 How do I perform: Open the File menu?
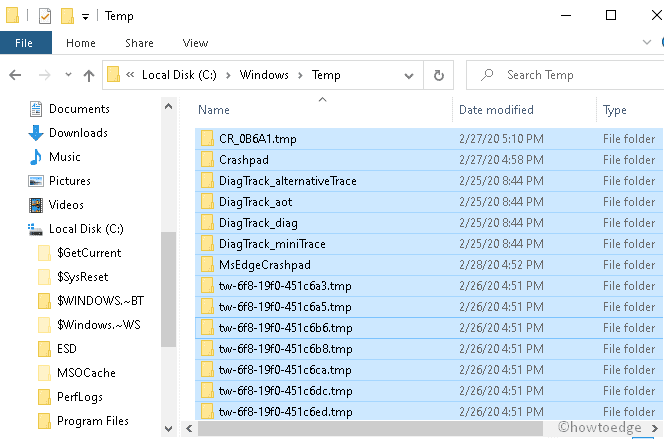25,43
